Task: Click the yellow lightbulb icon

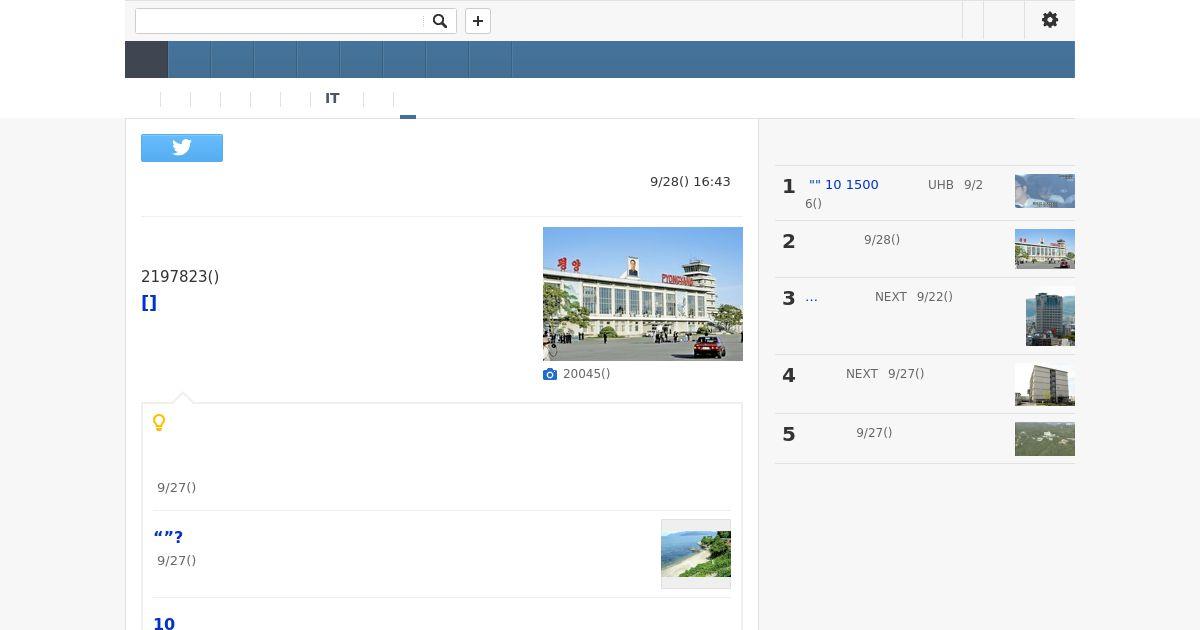Action: [159, 422]
